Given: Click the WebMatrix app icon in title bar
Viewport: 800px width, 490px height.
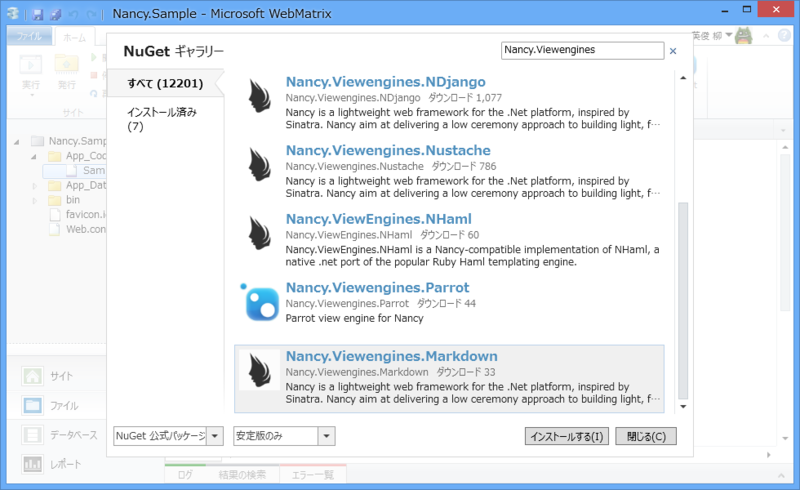Looking at the screenshot, I should [13, 14].
